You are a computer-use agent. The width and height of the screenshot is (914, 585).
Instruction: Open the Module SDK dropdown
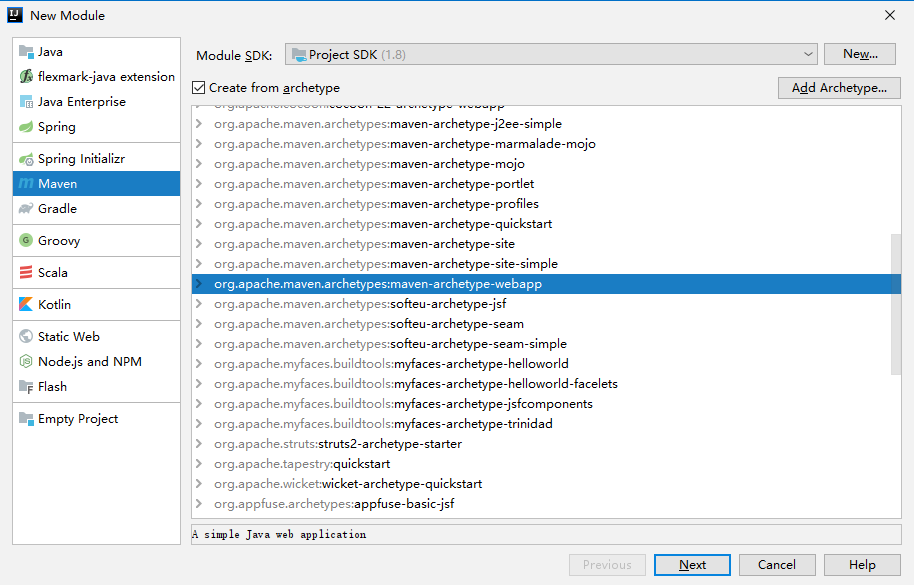[551, 55]
